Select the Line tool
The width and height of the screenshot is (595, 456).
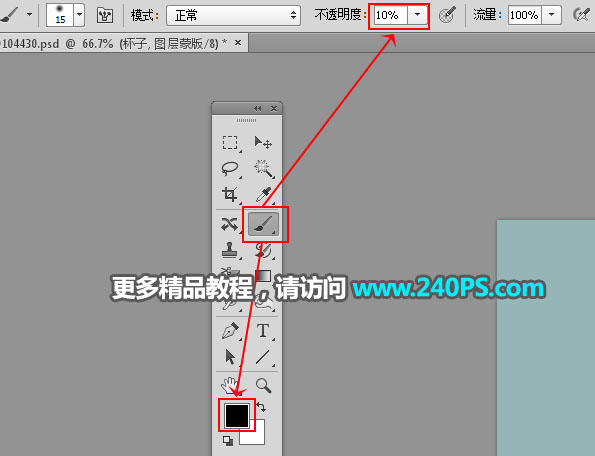263,357
